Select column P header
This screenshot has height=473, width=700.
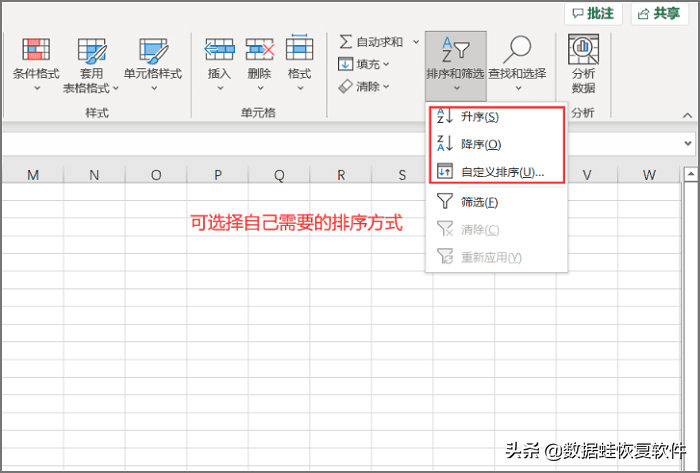tap(217, 174)
